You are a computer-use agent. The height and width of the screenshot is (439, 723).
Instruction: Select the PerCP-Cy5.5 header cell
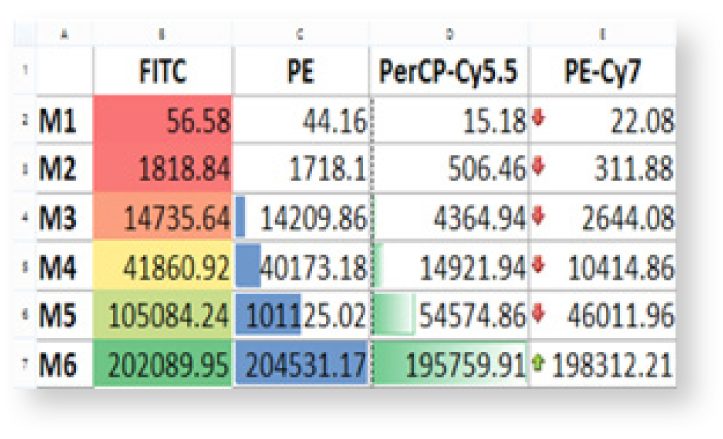450,73
